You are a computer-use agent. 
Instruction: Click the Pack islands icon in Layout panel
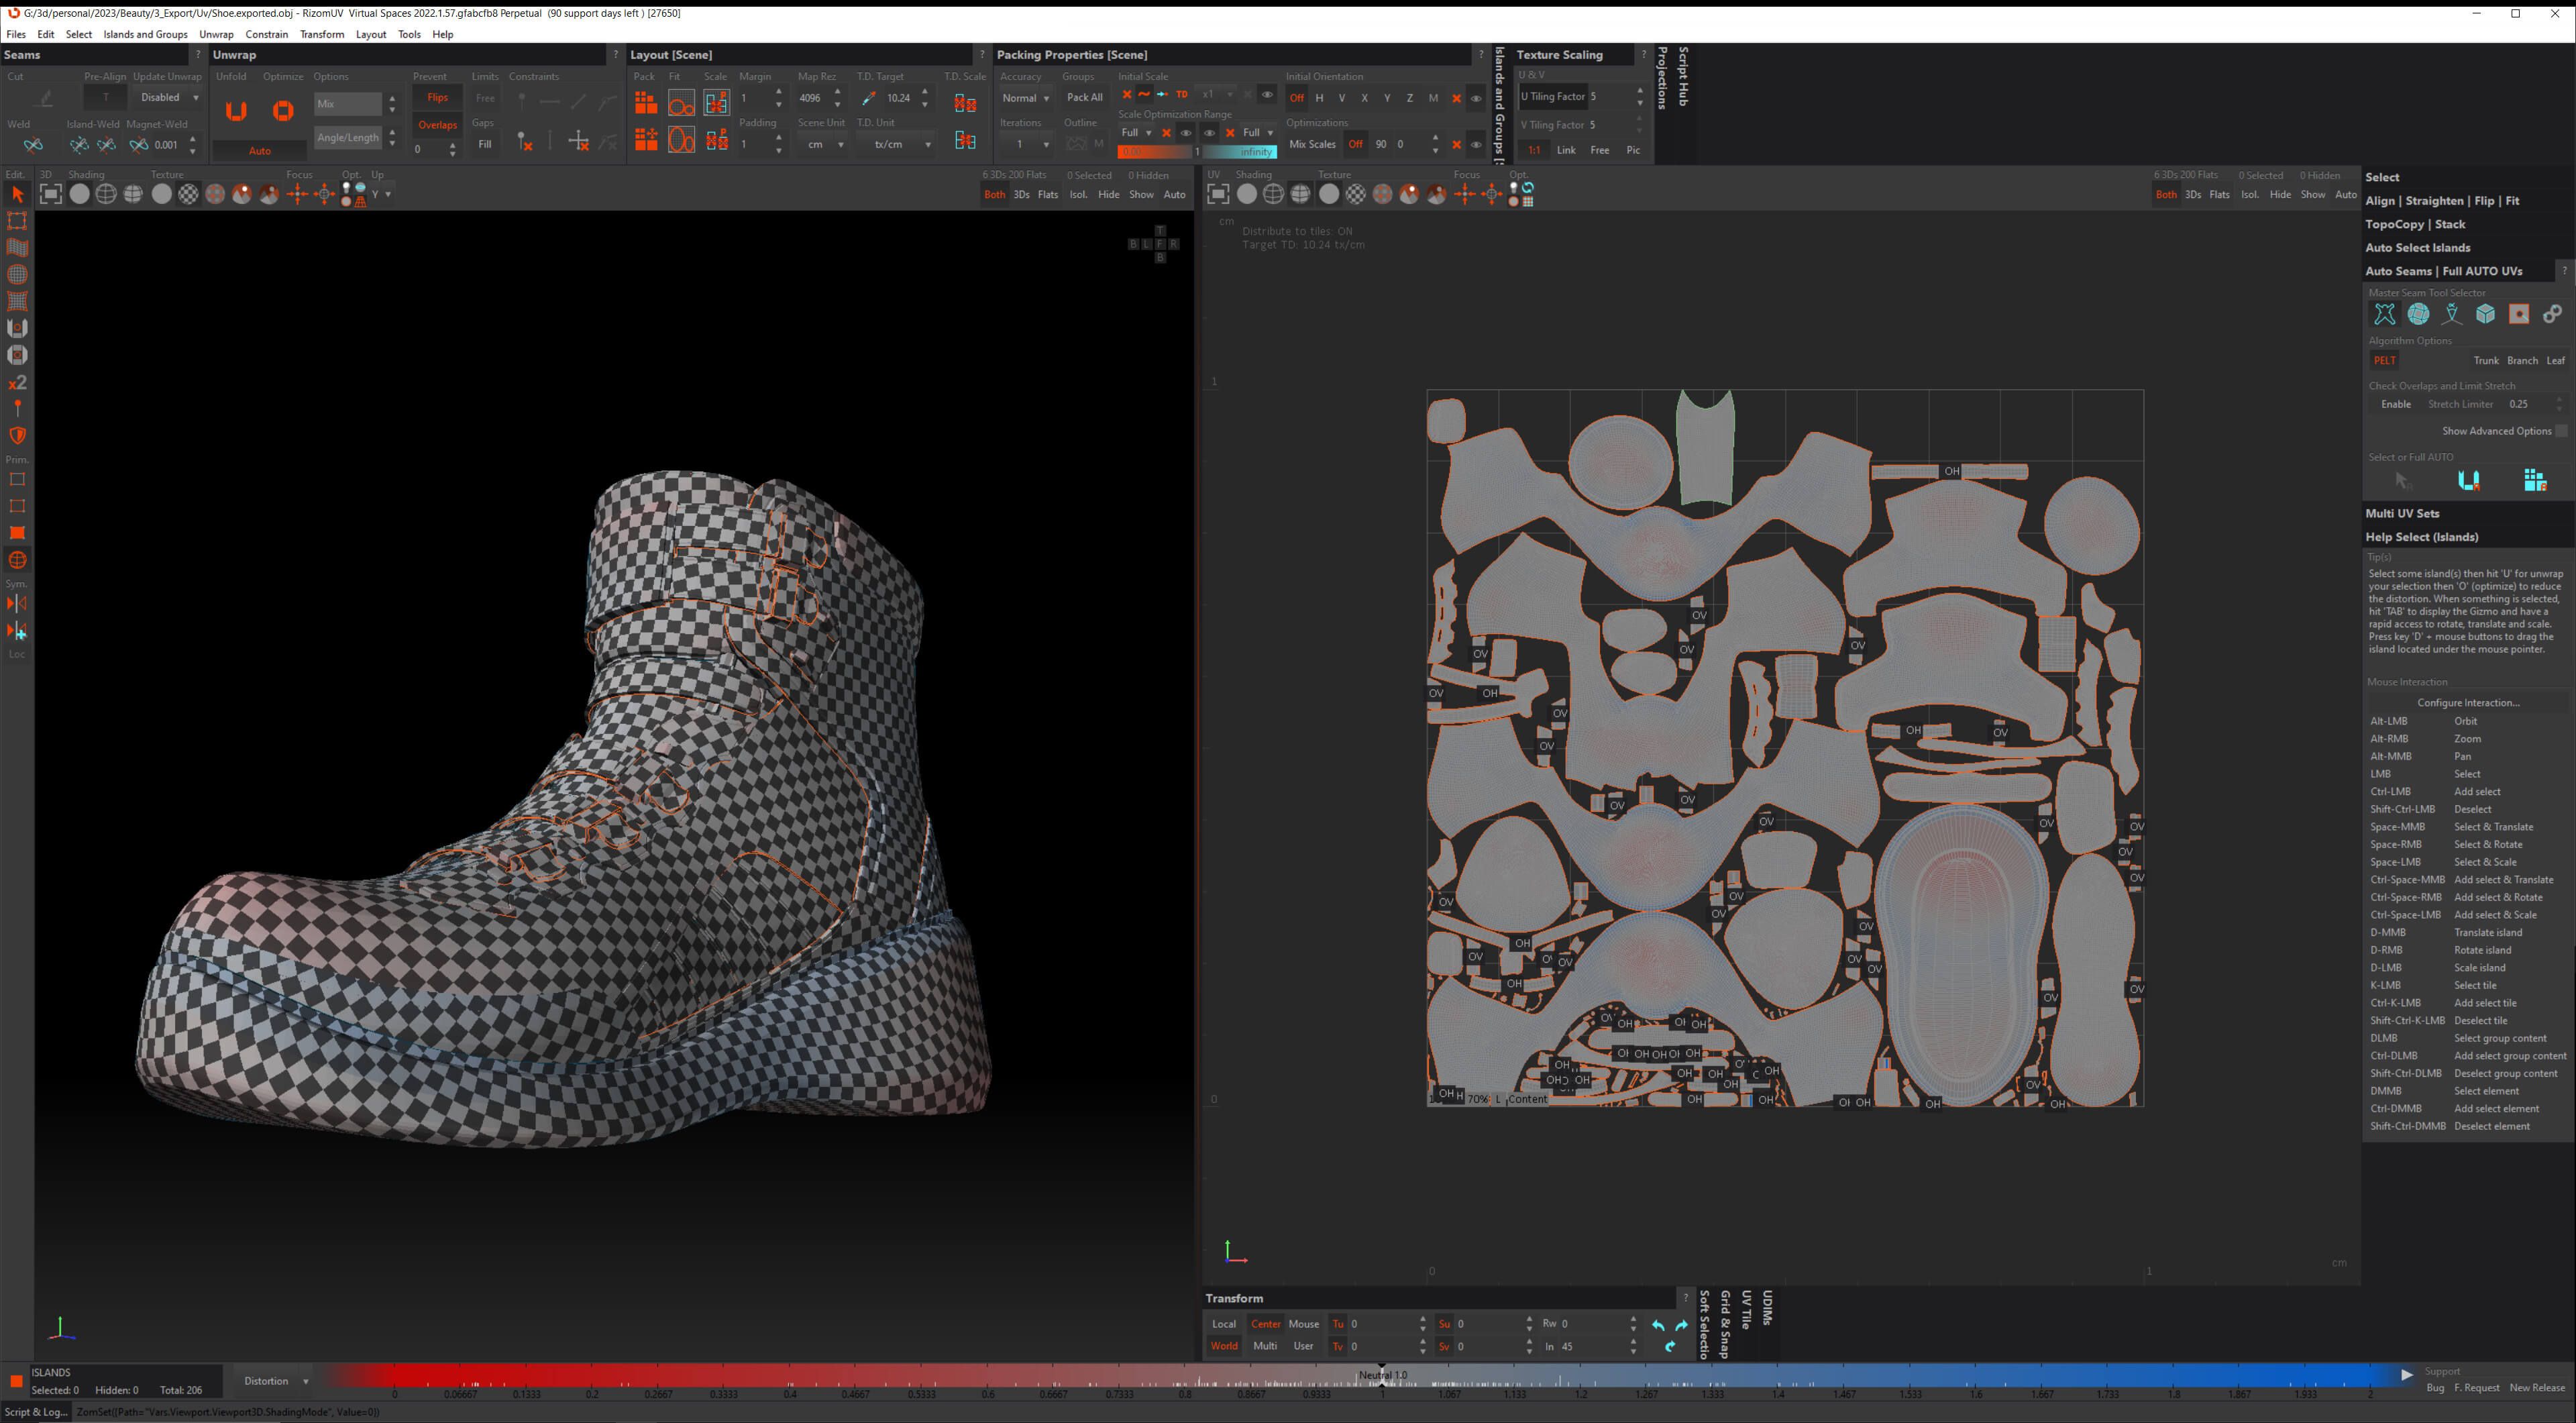tap(646, 103)
